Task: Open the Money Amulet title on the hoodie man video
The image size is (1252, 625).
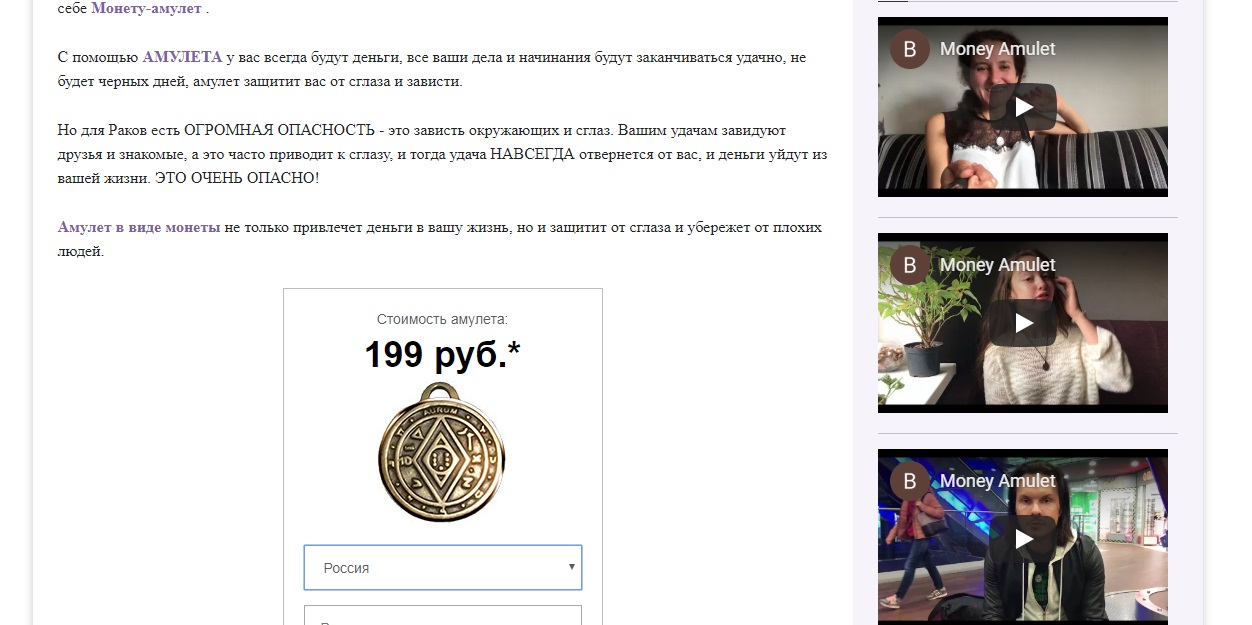Action: pos(997,481)
